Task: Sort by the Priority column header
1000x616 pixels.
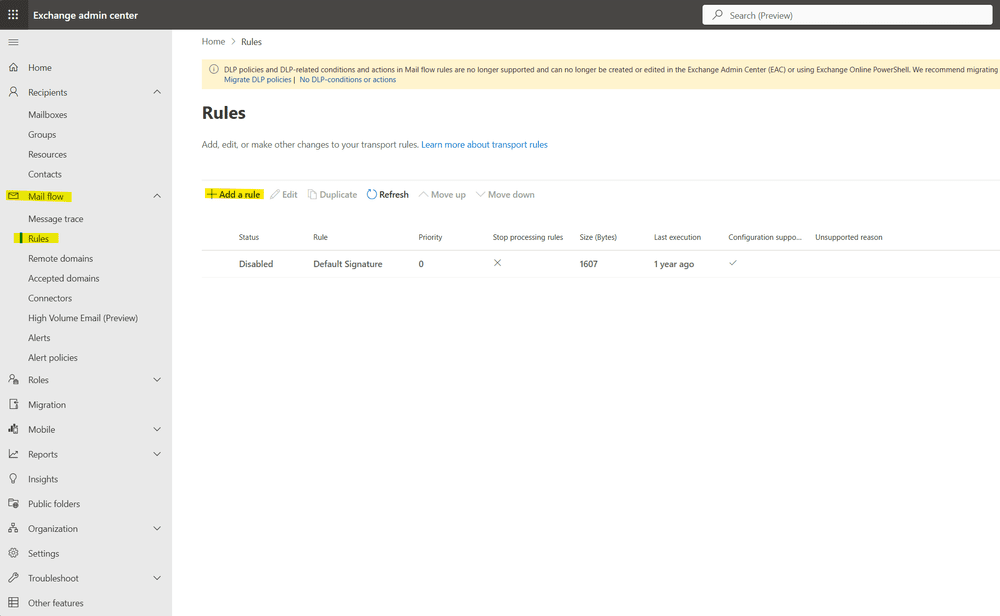Action: click(430, 237)
